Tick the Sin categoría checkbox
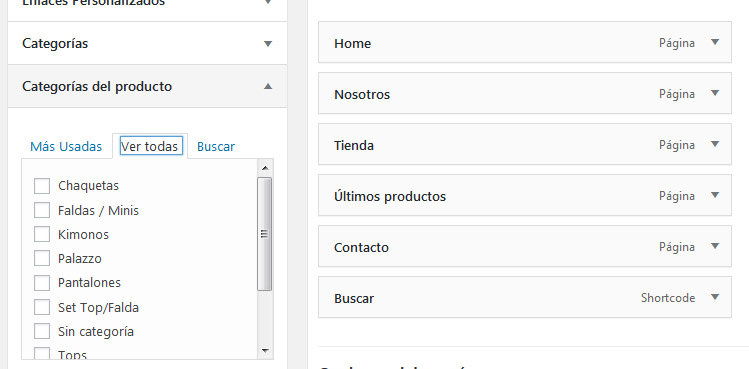 (x=42, y=331)
